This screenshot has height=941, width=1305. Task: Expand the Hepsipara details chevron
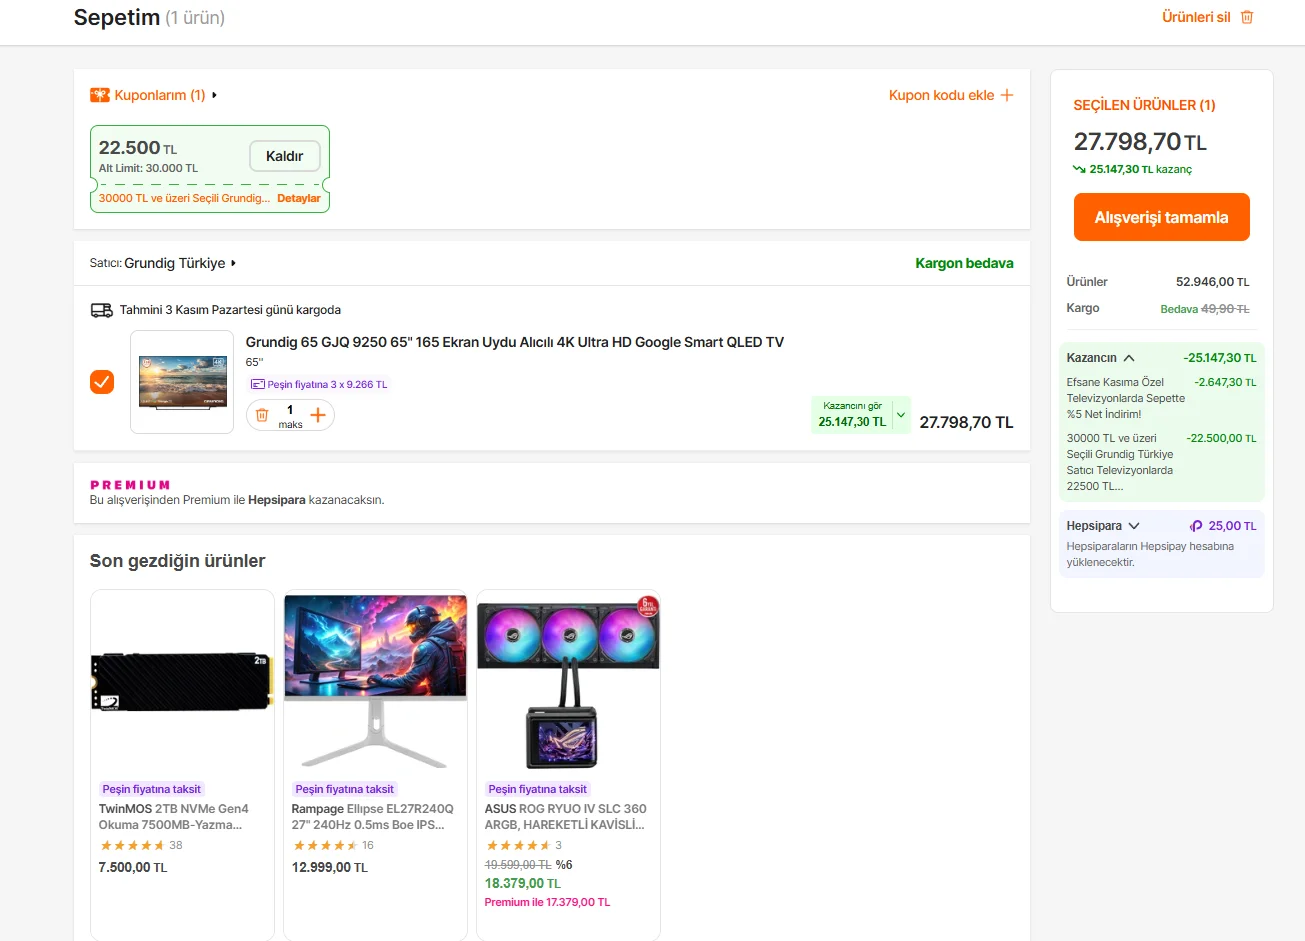point(1134,526)
